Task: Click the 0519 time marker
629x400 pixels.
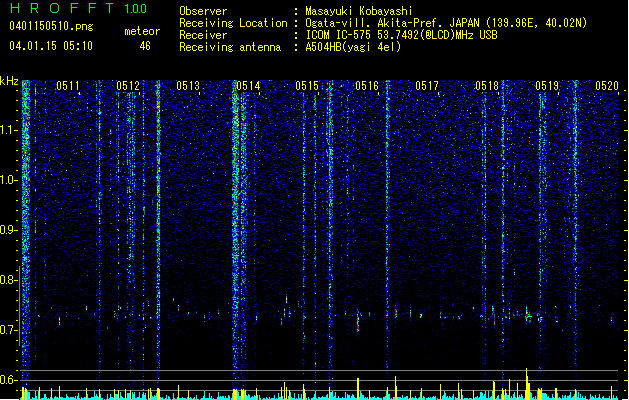Action: 547,86
